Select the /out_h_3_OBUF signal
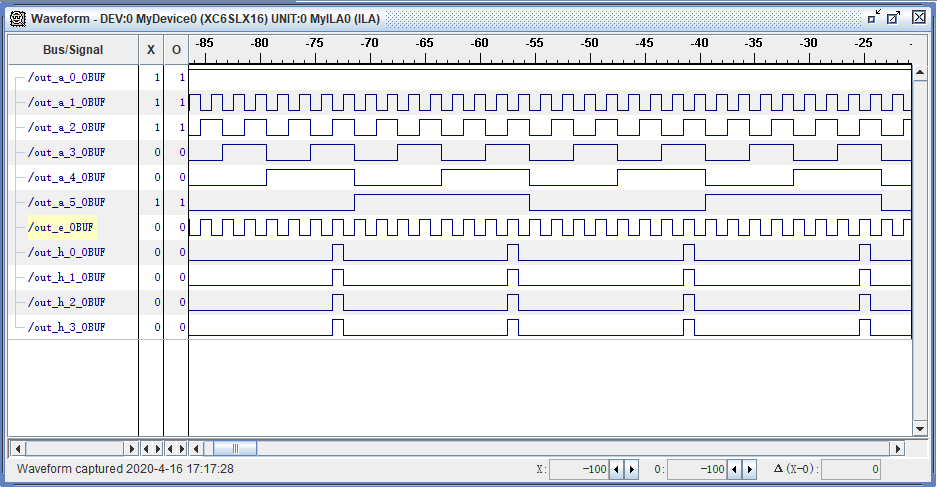Viewport: 937px width, 487px height. (x=66, y=327)
